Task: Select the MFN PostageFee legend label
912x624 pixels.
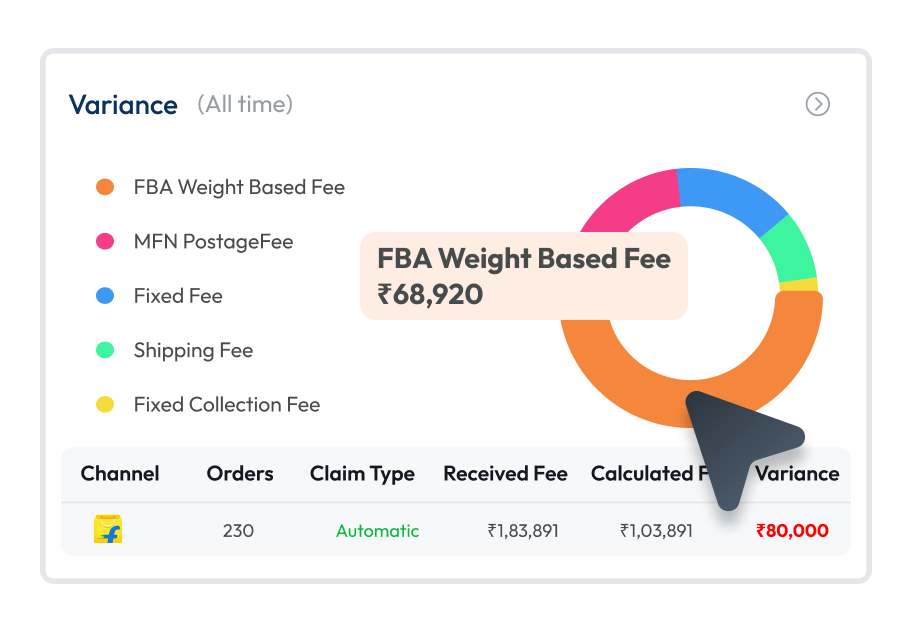Action: (x=213, y=241)
